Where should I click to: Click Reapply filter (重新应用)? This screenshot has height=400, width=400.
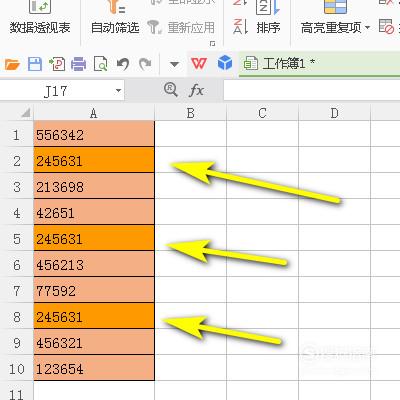182,27
